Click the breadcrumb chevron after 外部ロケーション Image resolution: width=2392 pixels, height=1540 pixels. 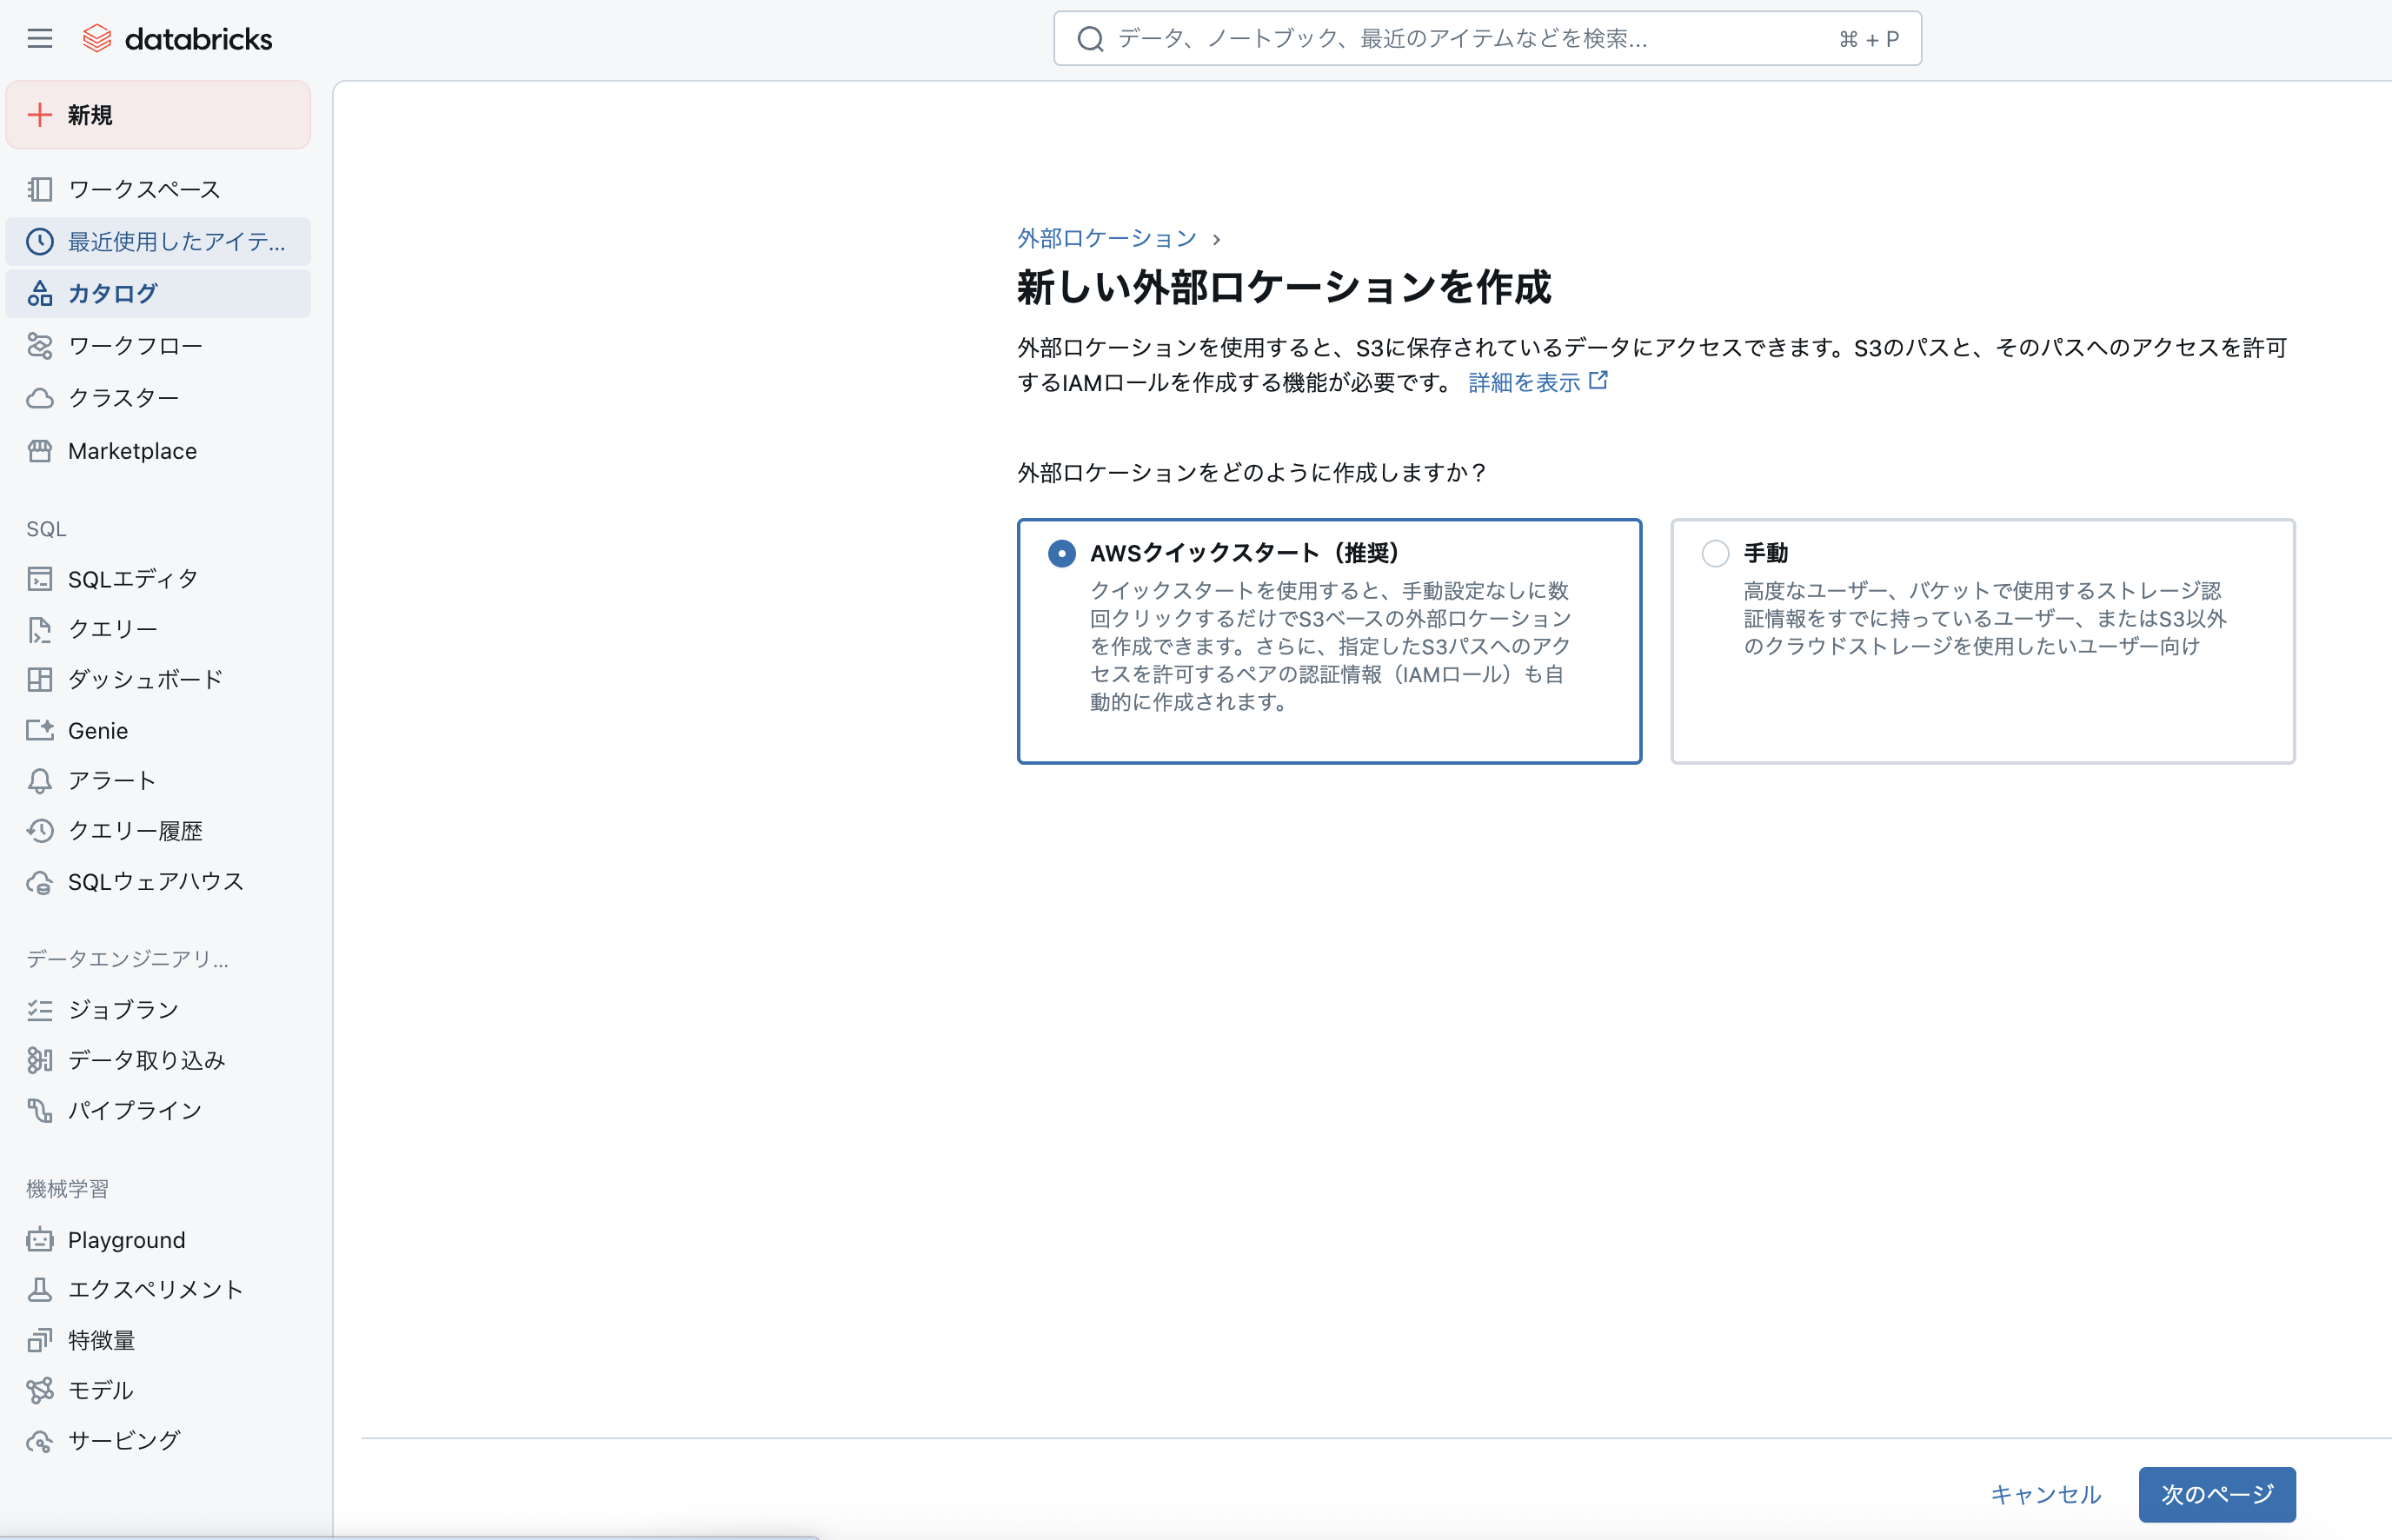coord(1216,240)
